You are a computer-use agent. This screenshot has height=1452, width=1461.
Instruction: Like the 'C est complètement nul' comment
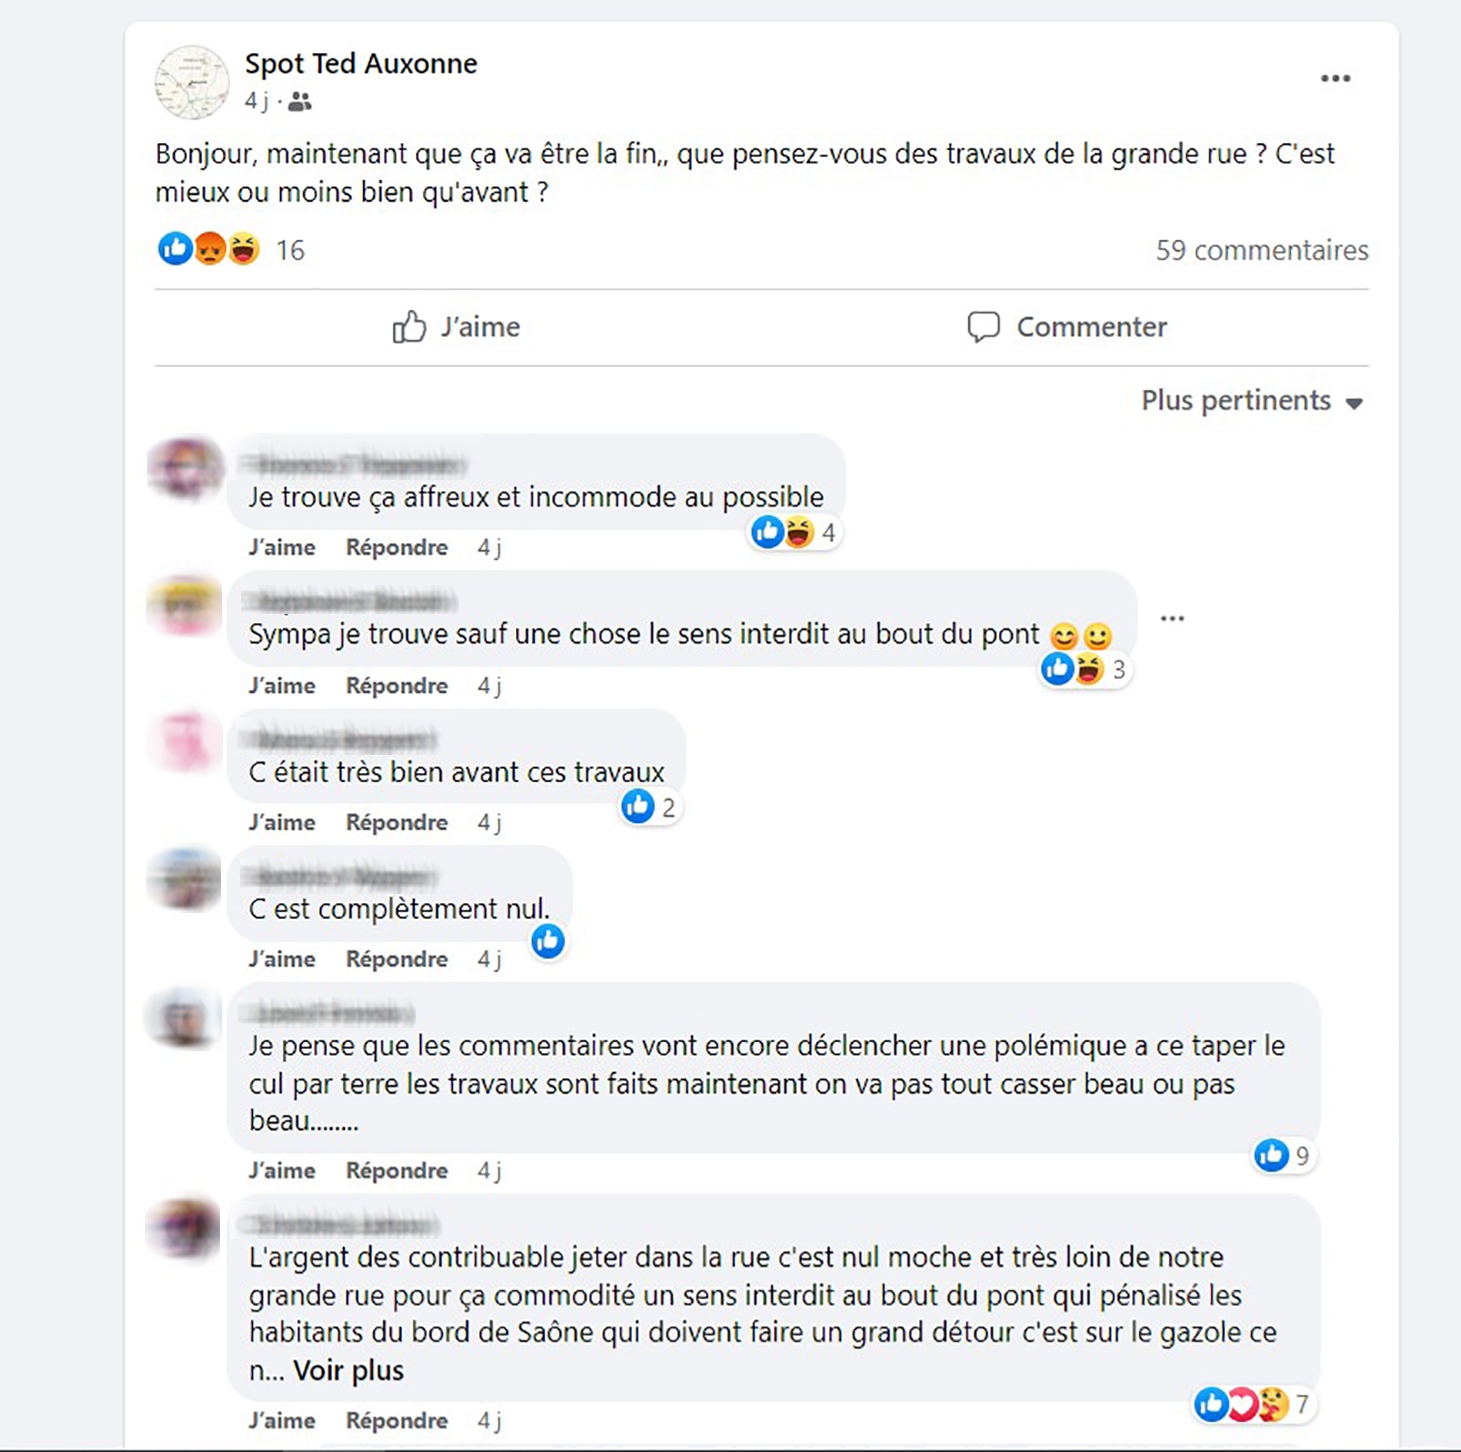[x=282, y=959]
